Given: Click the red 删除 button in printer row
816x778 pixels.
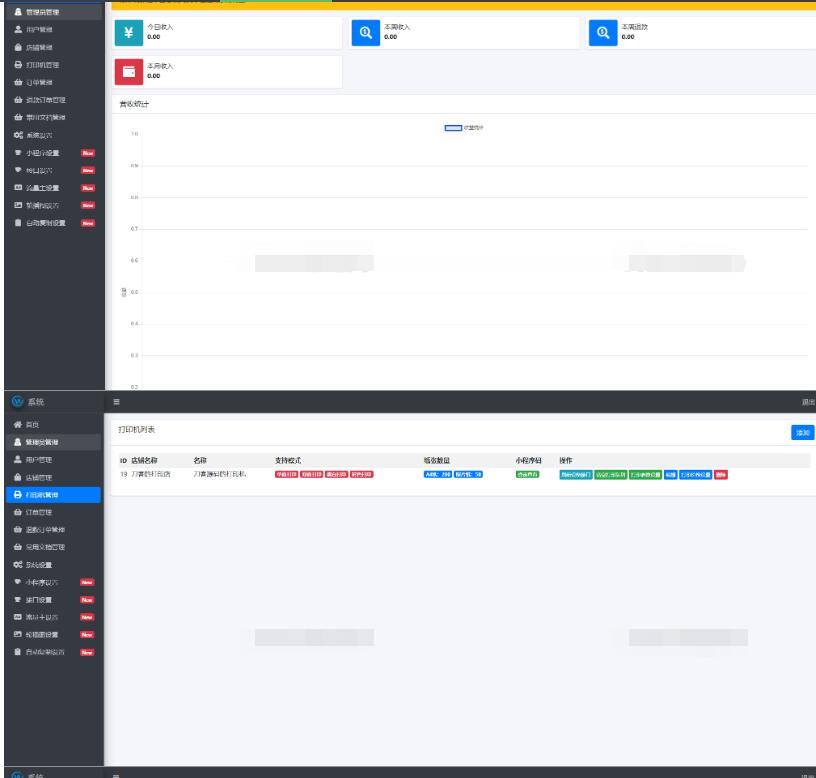Looking at the screenshot, I should tap(721, 474).
